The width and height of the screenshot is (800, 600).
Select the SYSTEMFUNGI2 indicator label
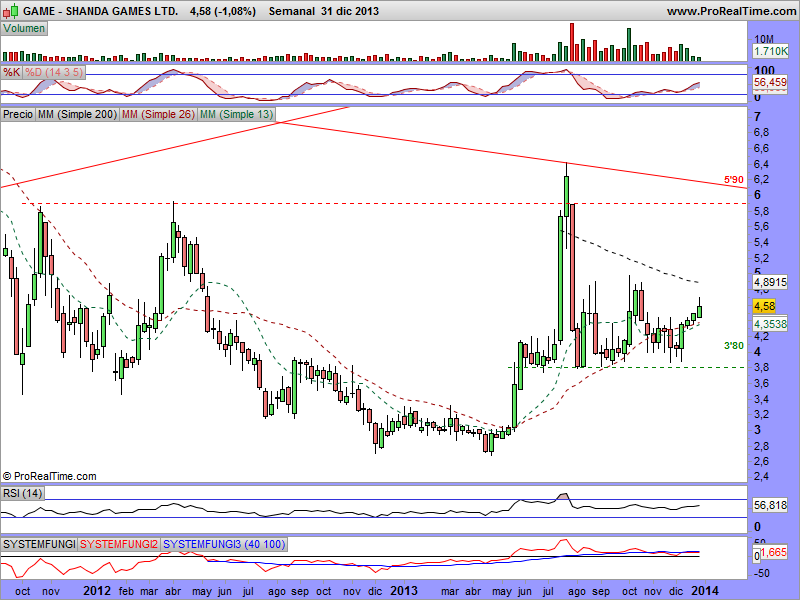click(x=119, y=543)
